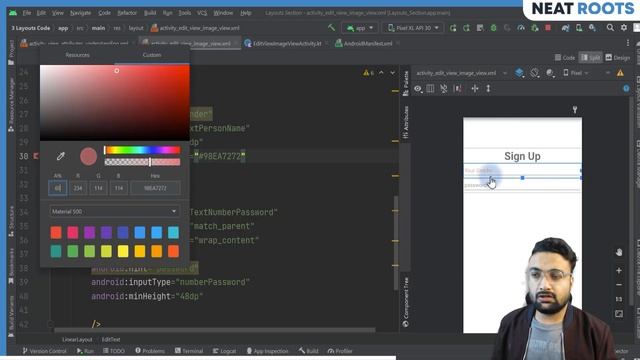Open the Problems tool window
The image size is (640, 360).
point(150,351)
